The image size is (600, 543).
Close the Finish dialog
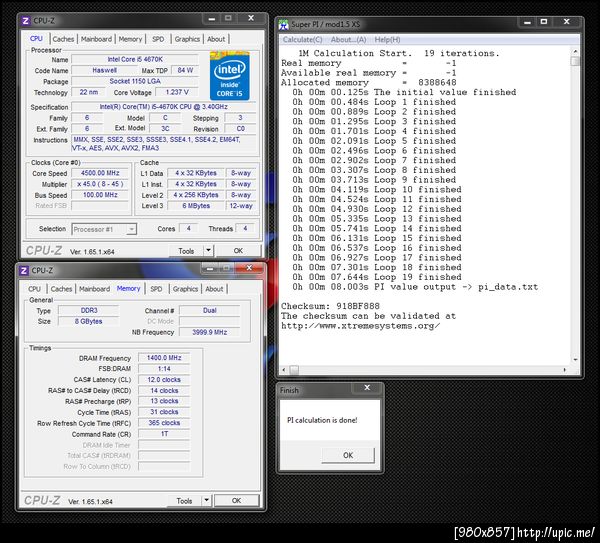tap(367, 388)
